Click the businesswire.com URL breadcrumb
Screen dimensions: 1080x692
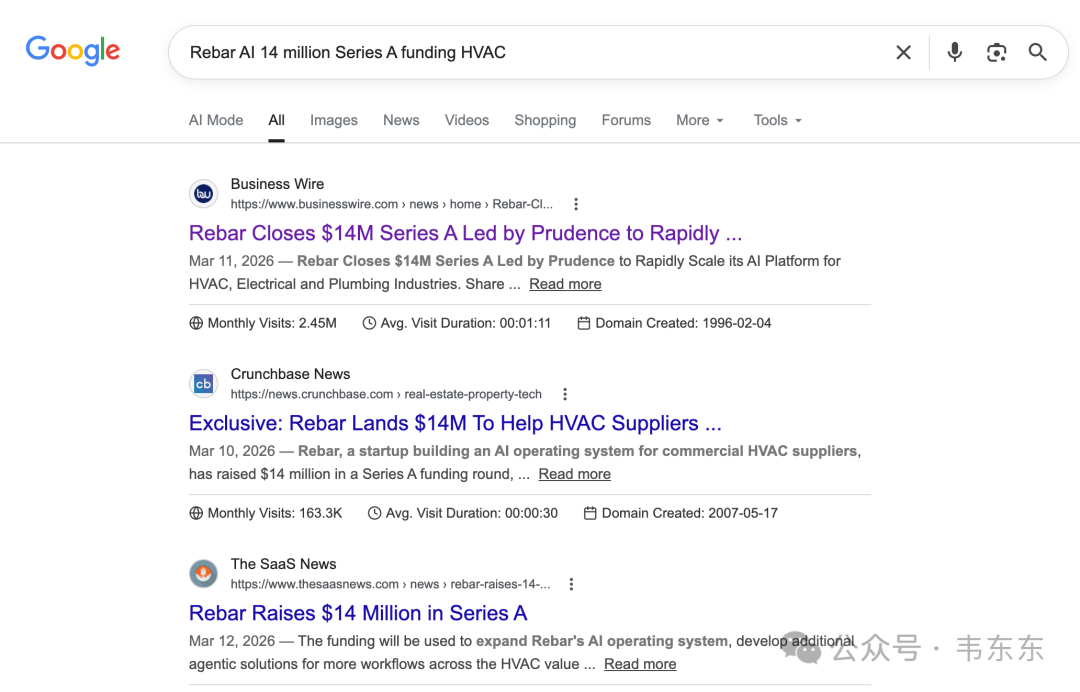[x=391, y=204]
